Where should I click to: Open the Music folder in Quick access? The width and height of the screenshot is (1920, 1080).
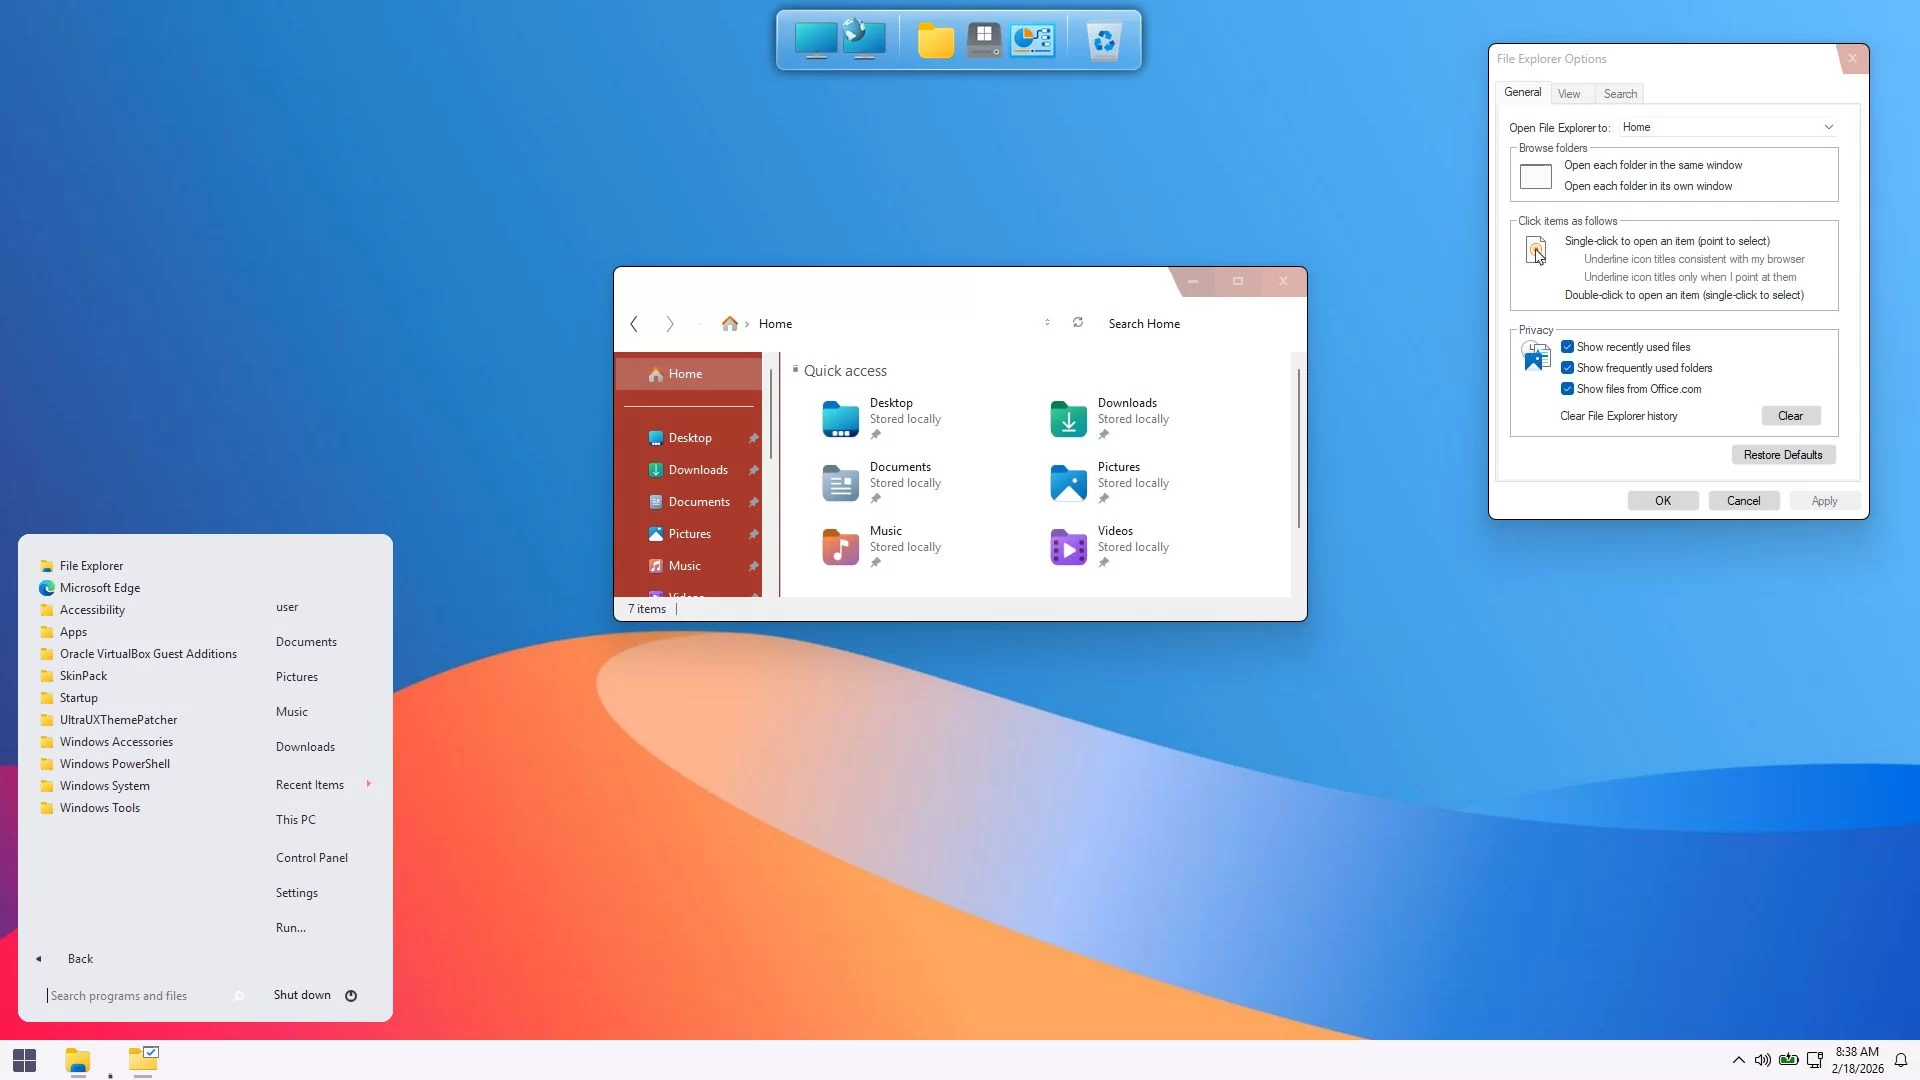(841, 547)
